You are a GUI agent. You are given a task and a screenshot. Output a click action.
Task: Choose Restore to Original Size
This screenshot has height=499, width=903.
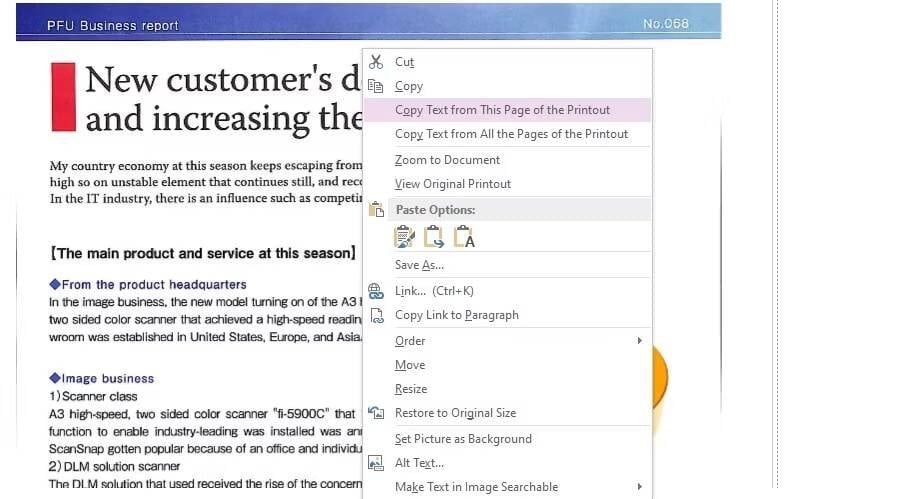click(x=507, y=413)
